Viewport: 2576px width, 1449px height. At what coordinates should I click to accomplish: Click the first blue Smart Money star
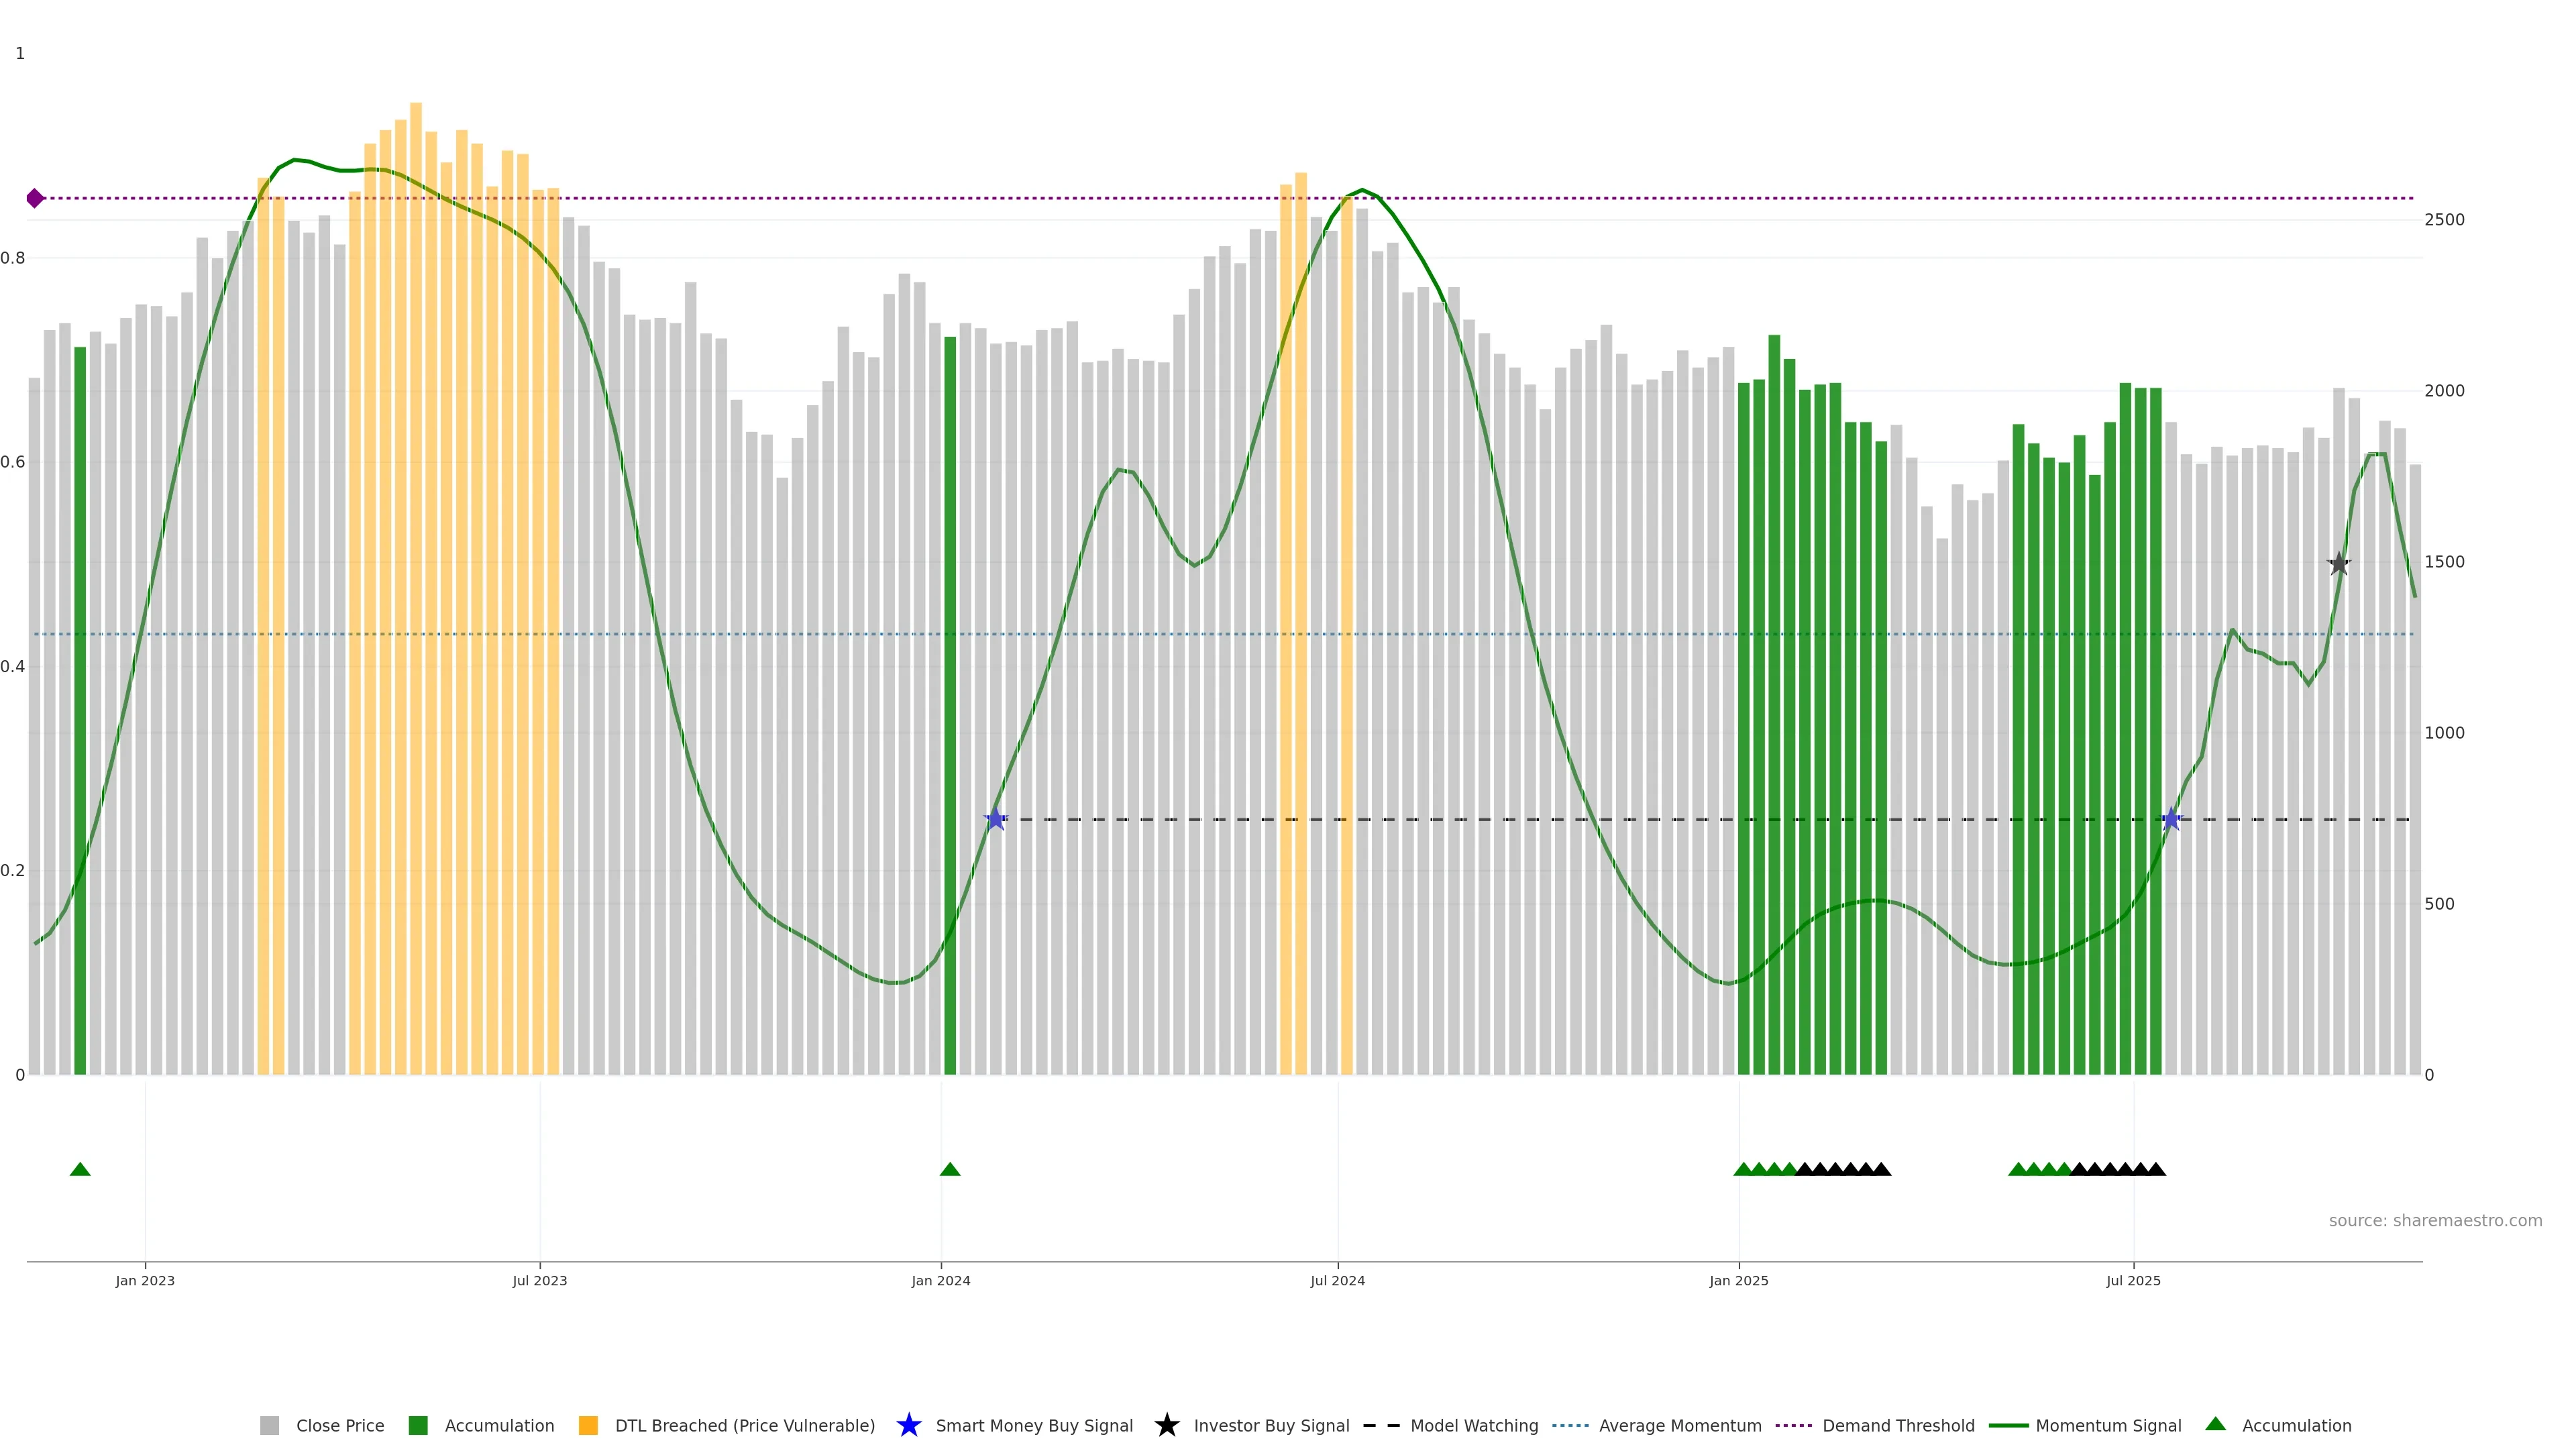point(995,819)
